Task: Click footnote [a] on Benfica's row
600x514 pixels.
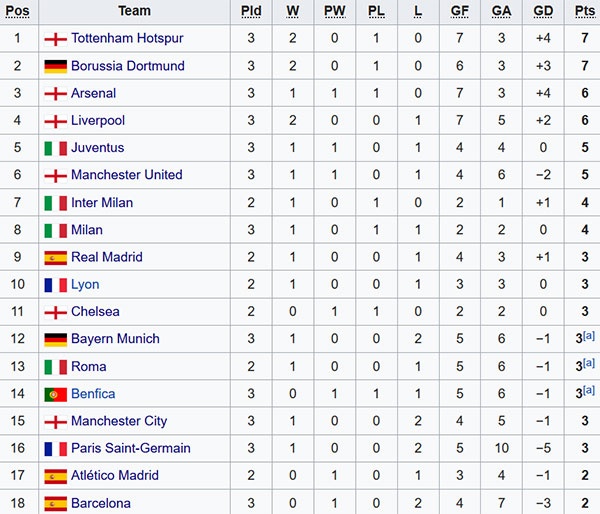Action: (589, 391)
